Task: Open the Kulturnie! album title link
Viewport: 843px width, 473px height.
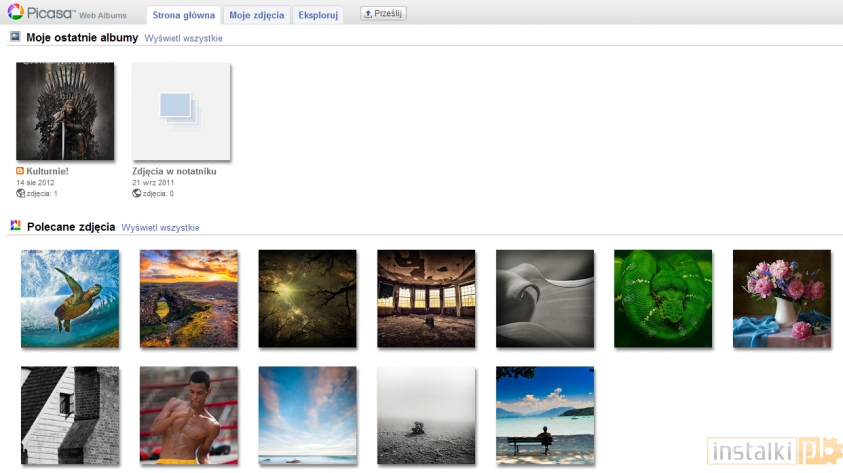Action: (47, 171)
